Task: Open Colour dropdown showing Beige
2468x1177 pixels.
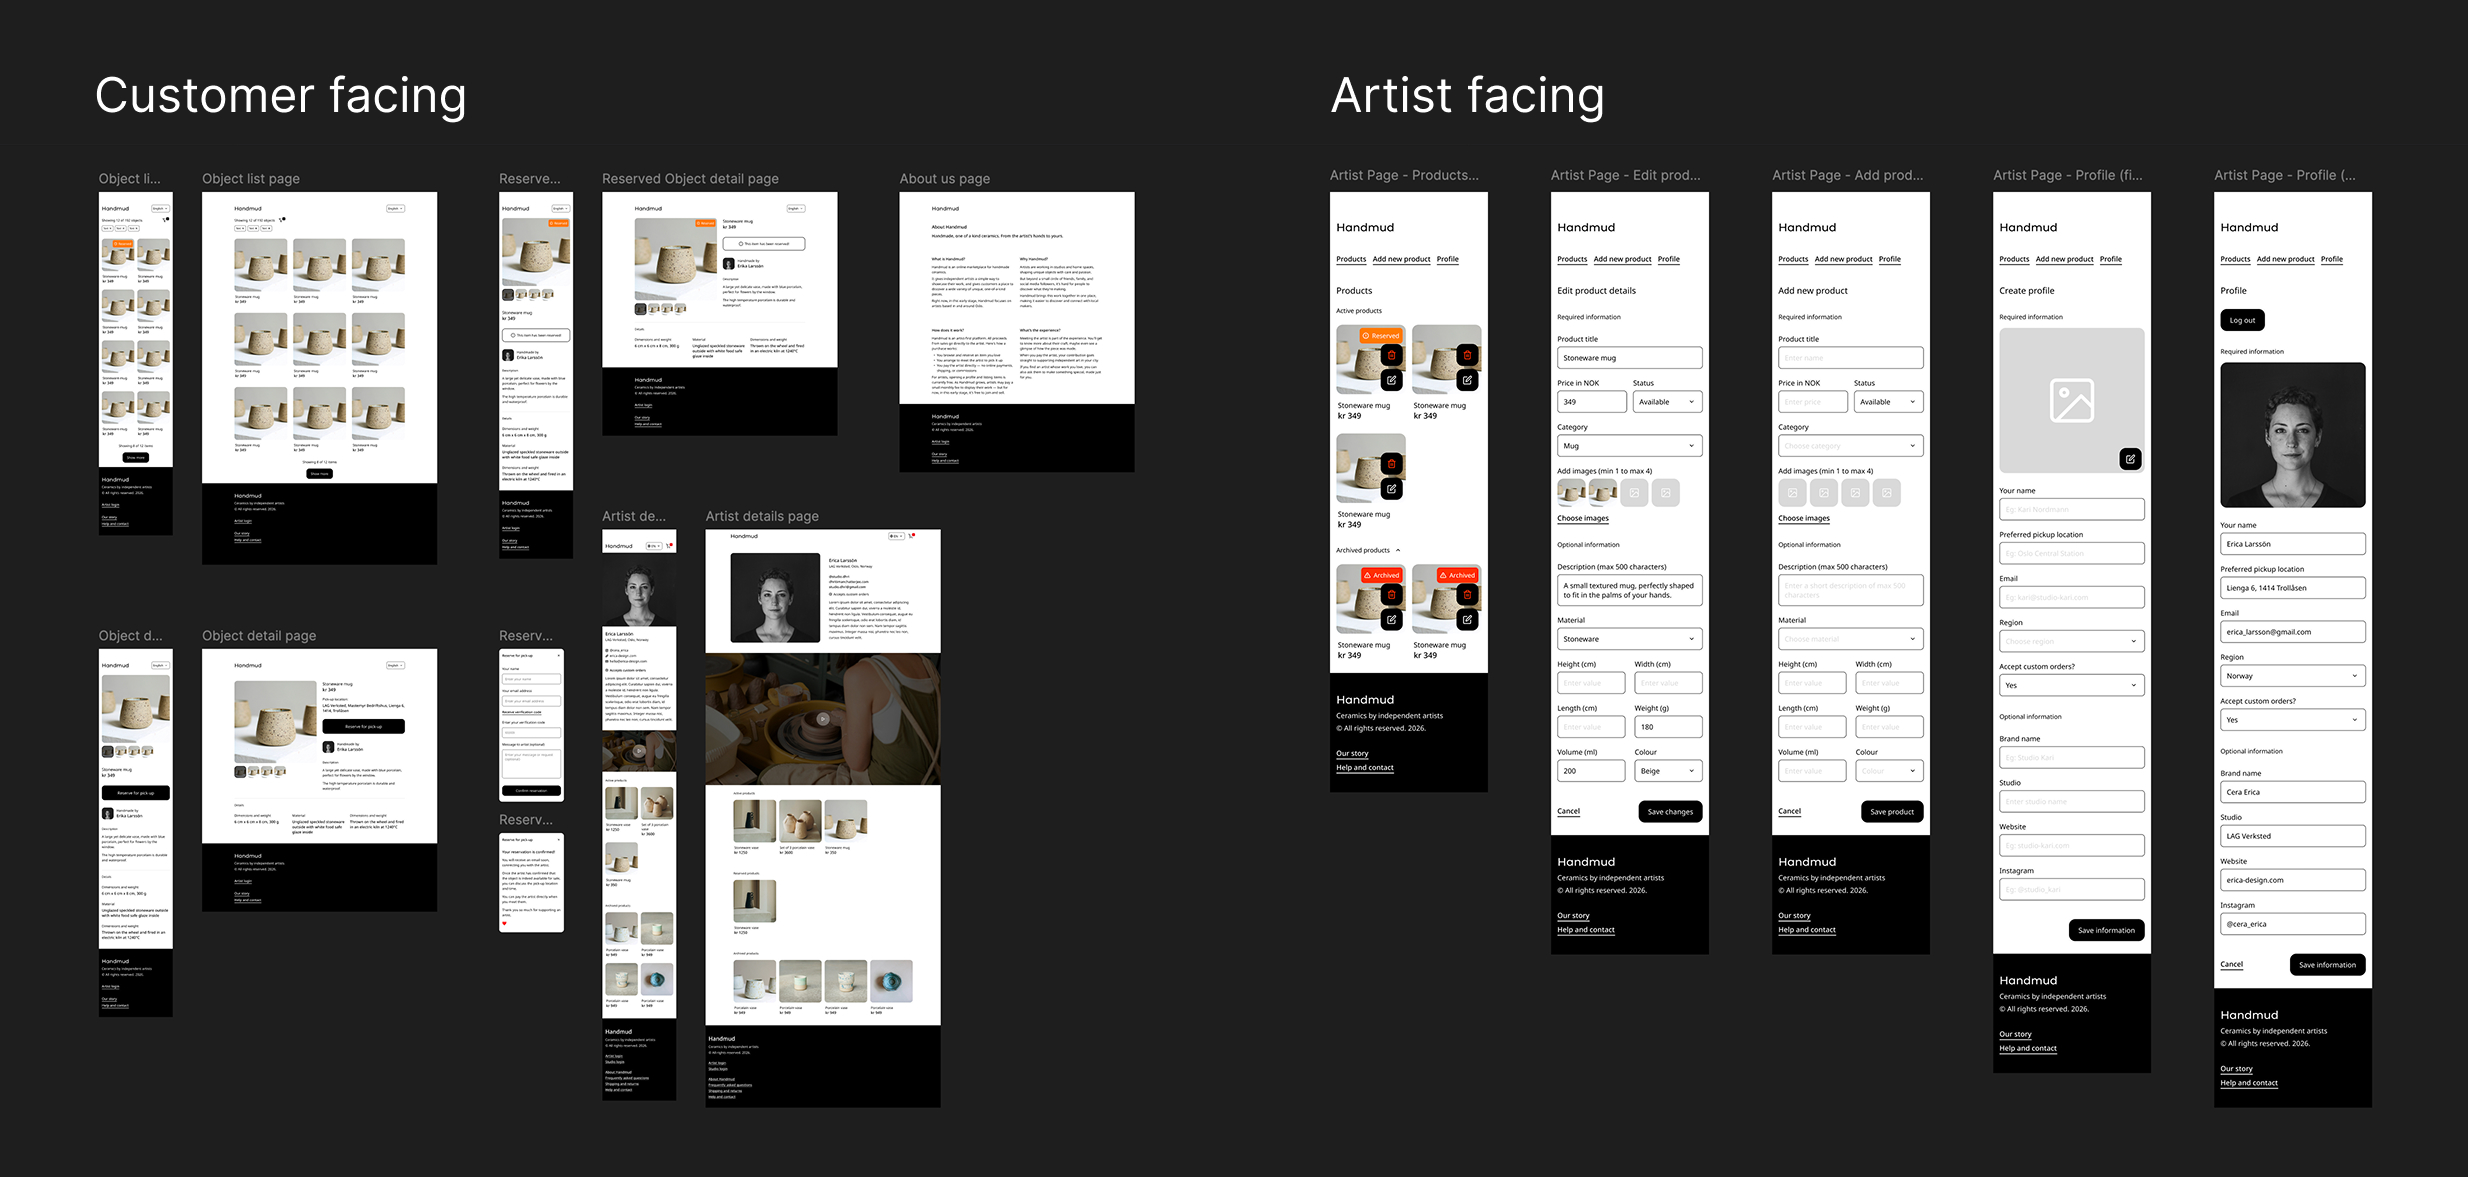Action: [1668, 771]
